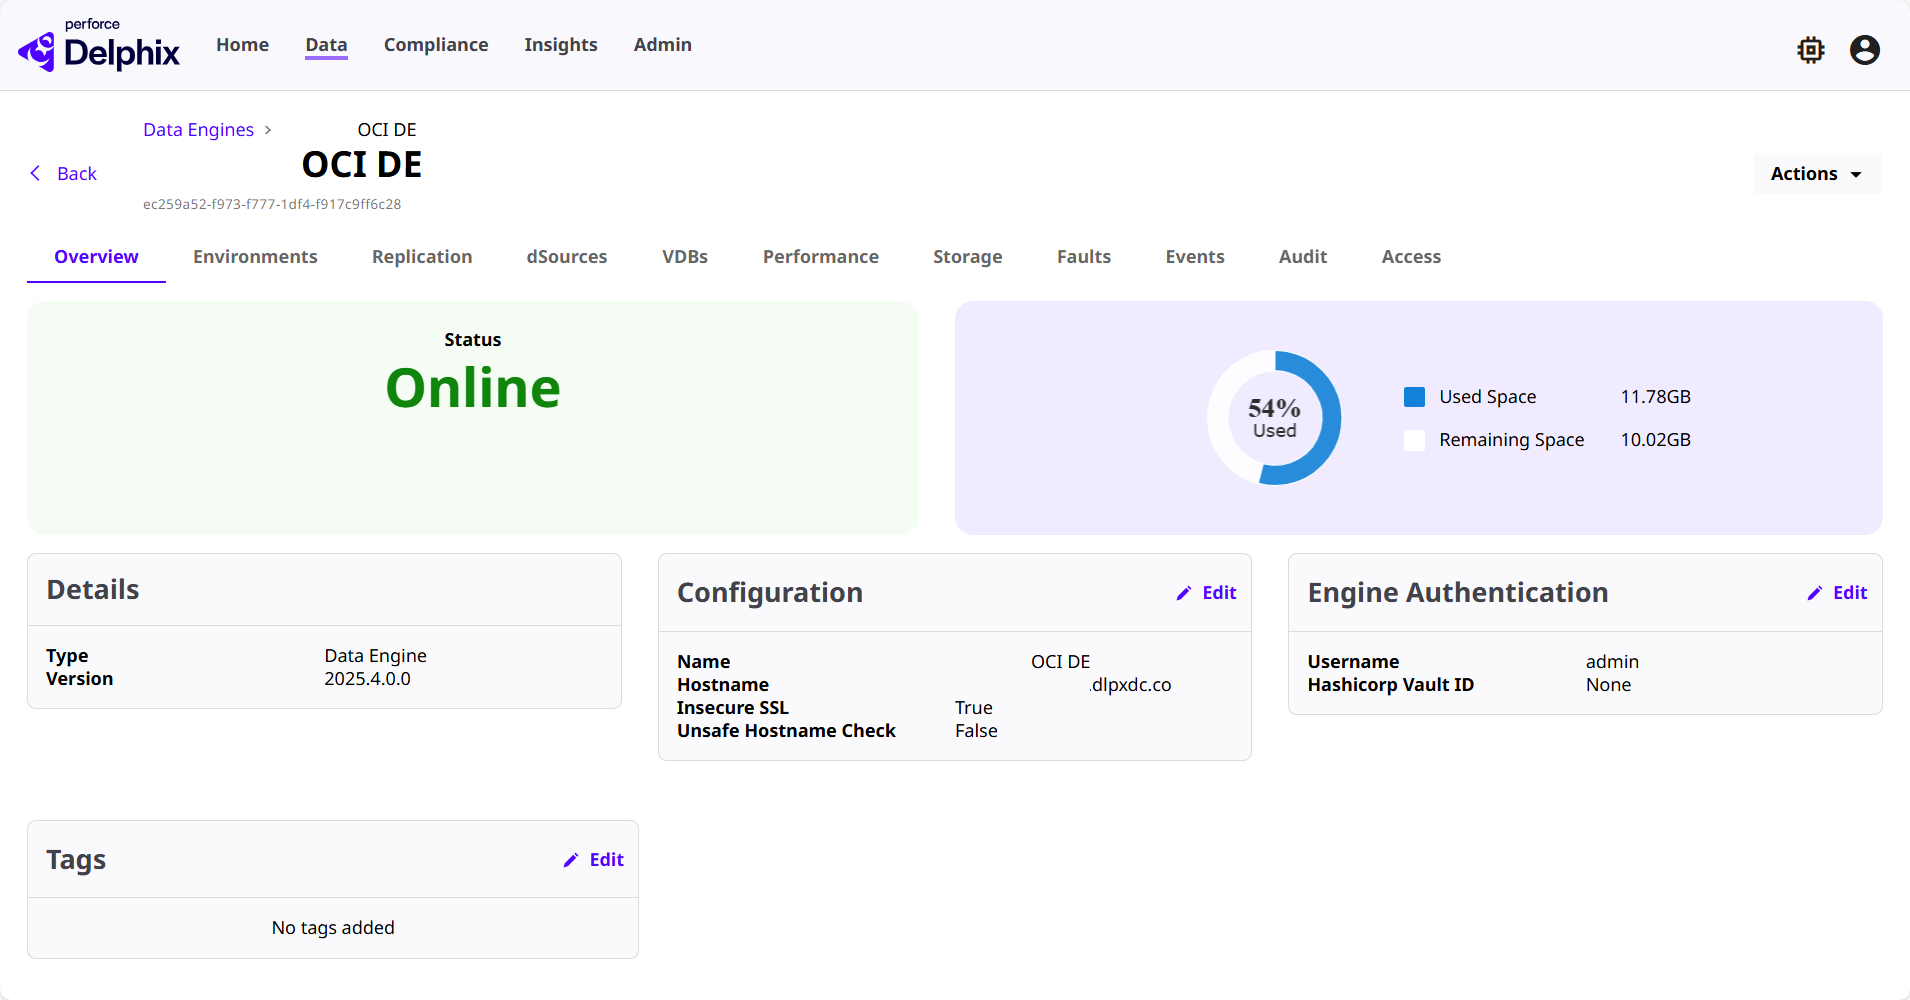This screenshot has width=1910, height=1000.
Task: Switch to the Audit tab
Action: [1303, 257]
